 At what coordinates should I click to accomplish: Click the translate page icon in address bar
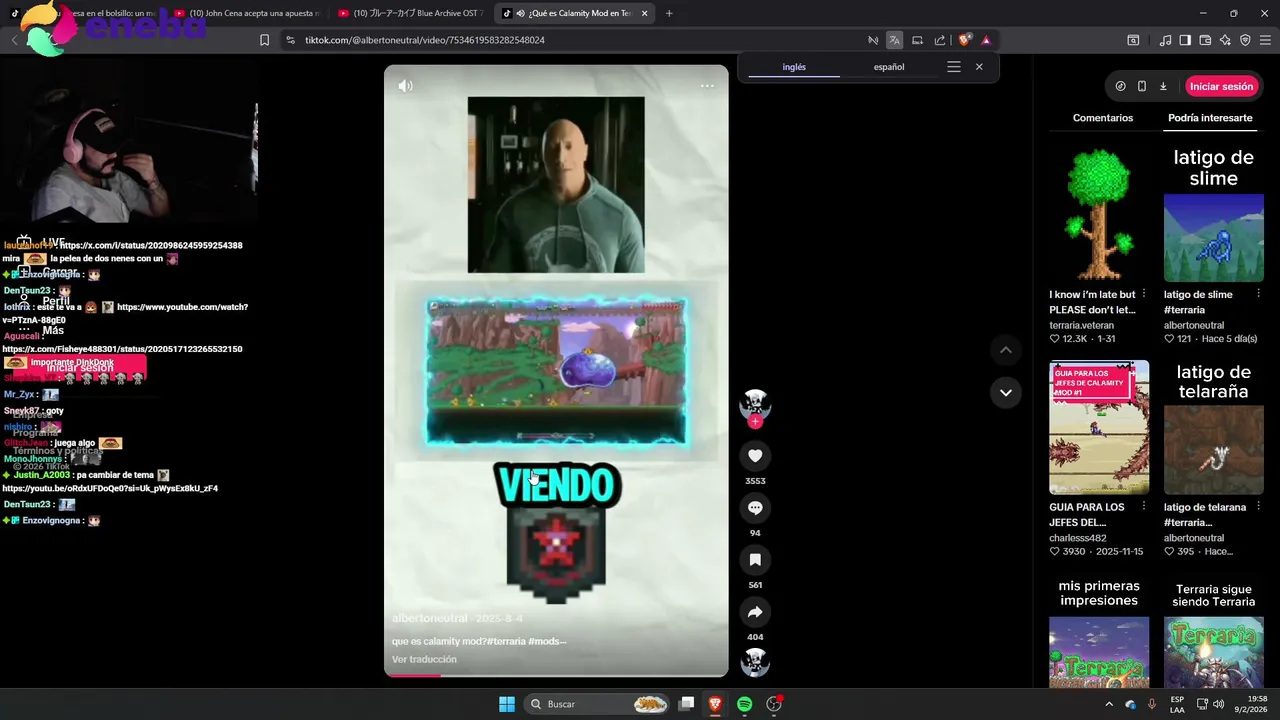tap(894, 40)
